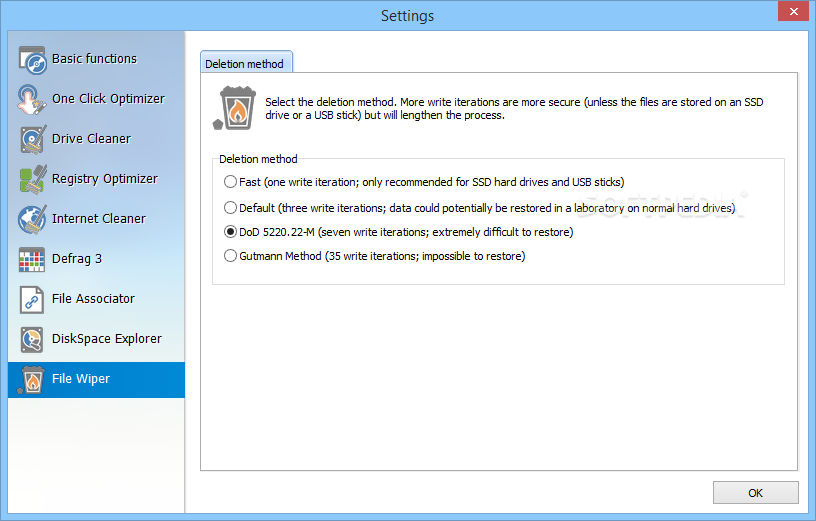This screenshot has height=521, width=816.
Task: Close the Settings window
Action: click(793, 11)
